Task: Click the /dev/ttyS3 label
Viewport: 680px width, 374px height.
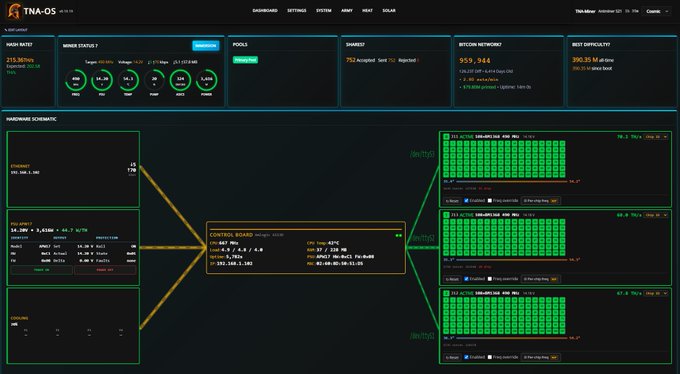Action: pyautogui.click(x=422, y=154)
